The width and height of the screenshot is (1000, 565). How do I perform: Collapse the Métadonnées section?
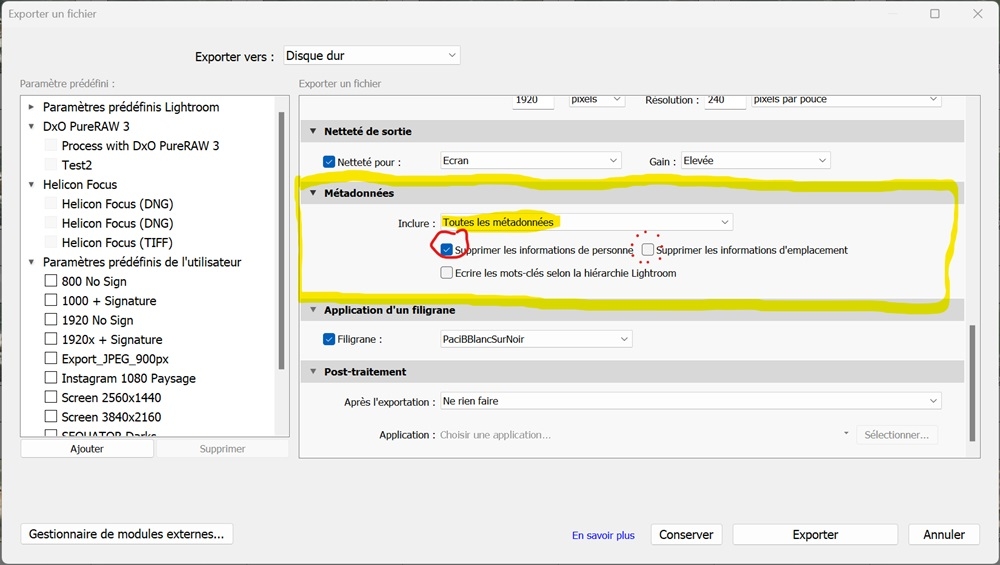click(x=313, y=193)
